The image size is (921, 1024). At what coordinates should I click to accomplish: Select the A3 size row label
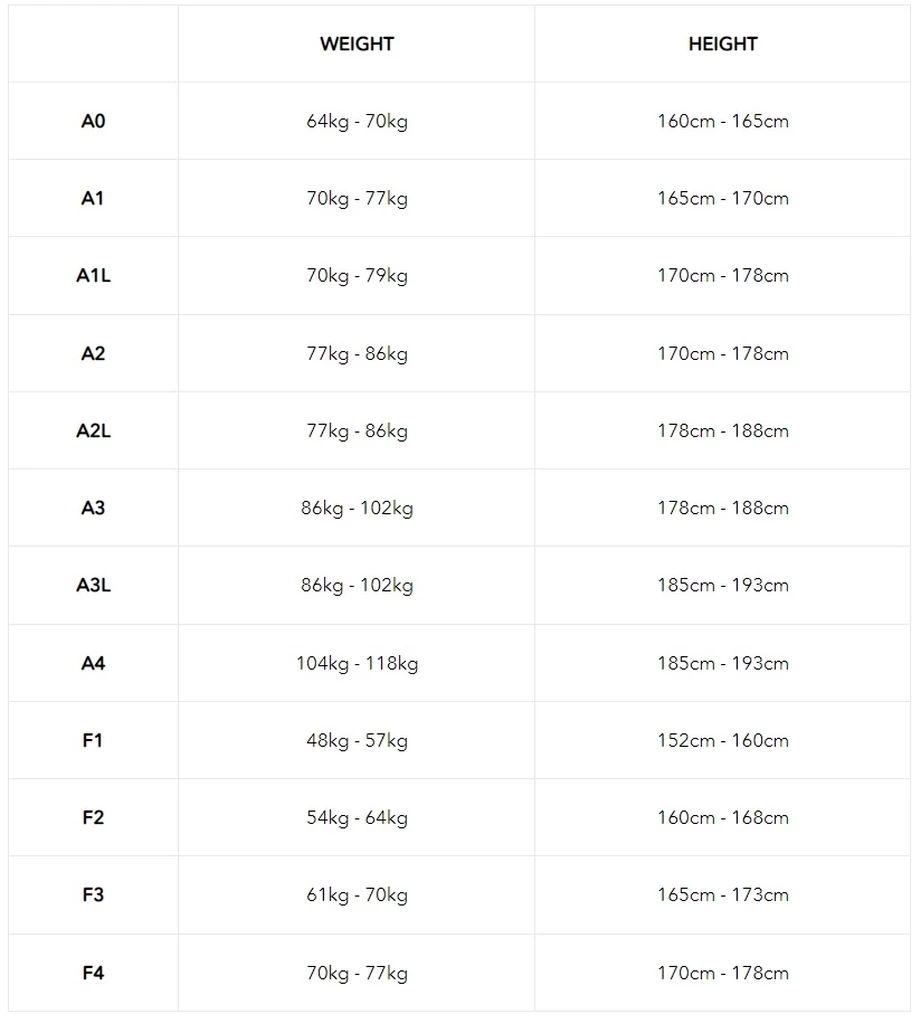click(x=93, y=508)
